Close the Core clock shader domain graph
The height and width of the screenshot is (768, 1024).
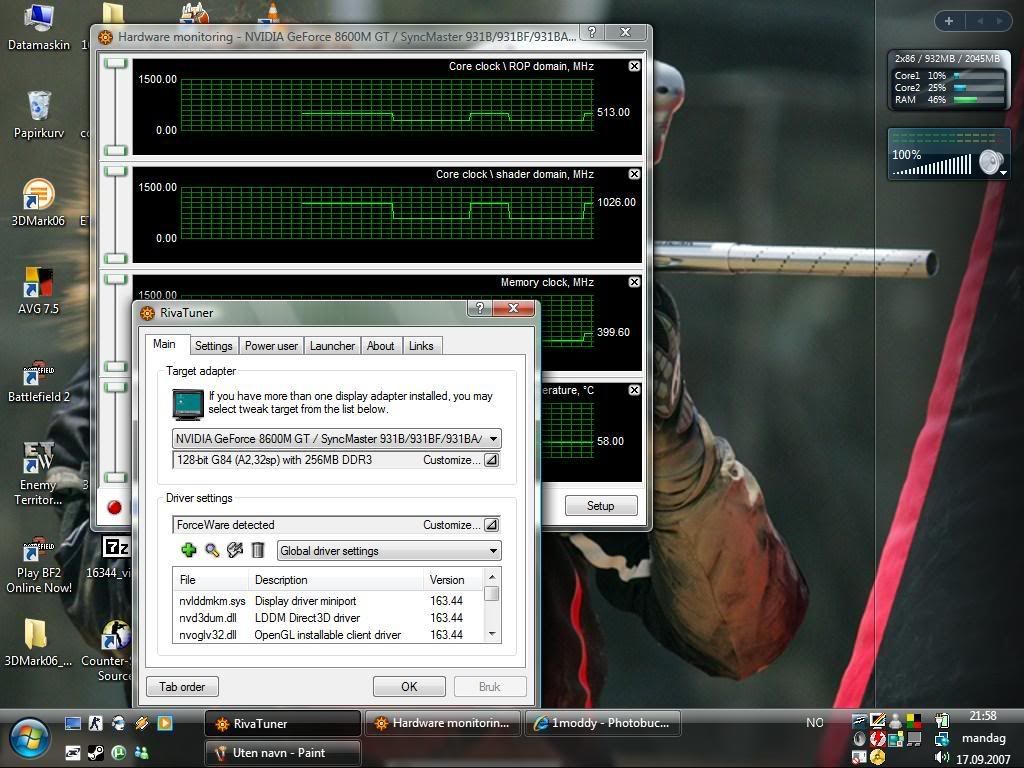(x=634, y=174)
